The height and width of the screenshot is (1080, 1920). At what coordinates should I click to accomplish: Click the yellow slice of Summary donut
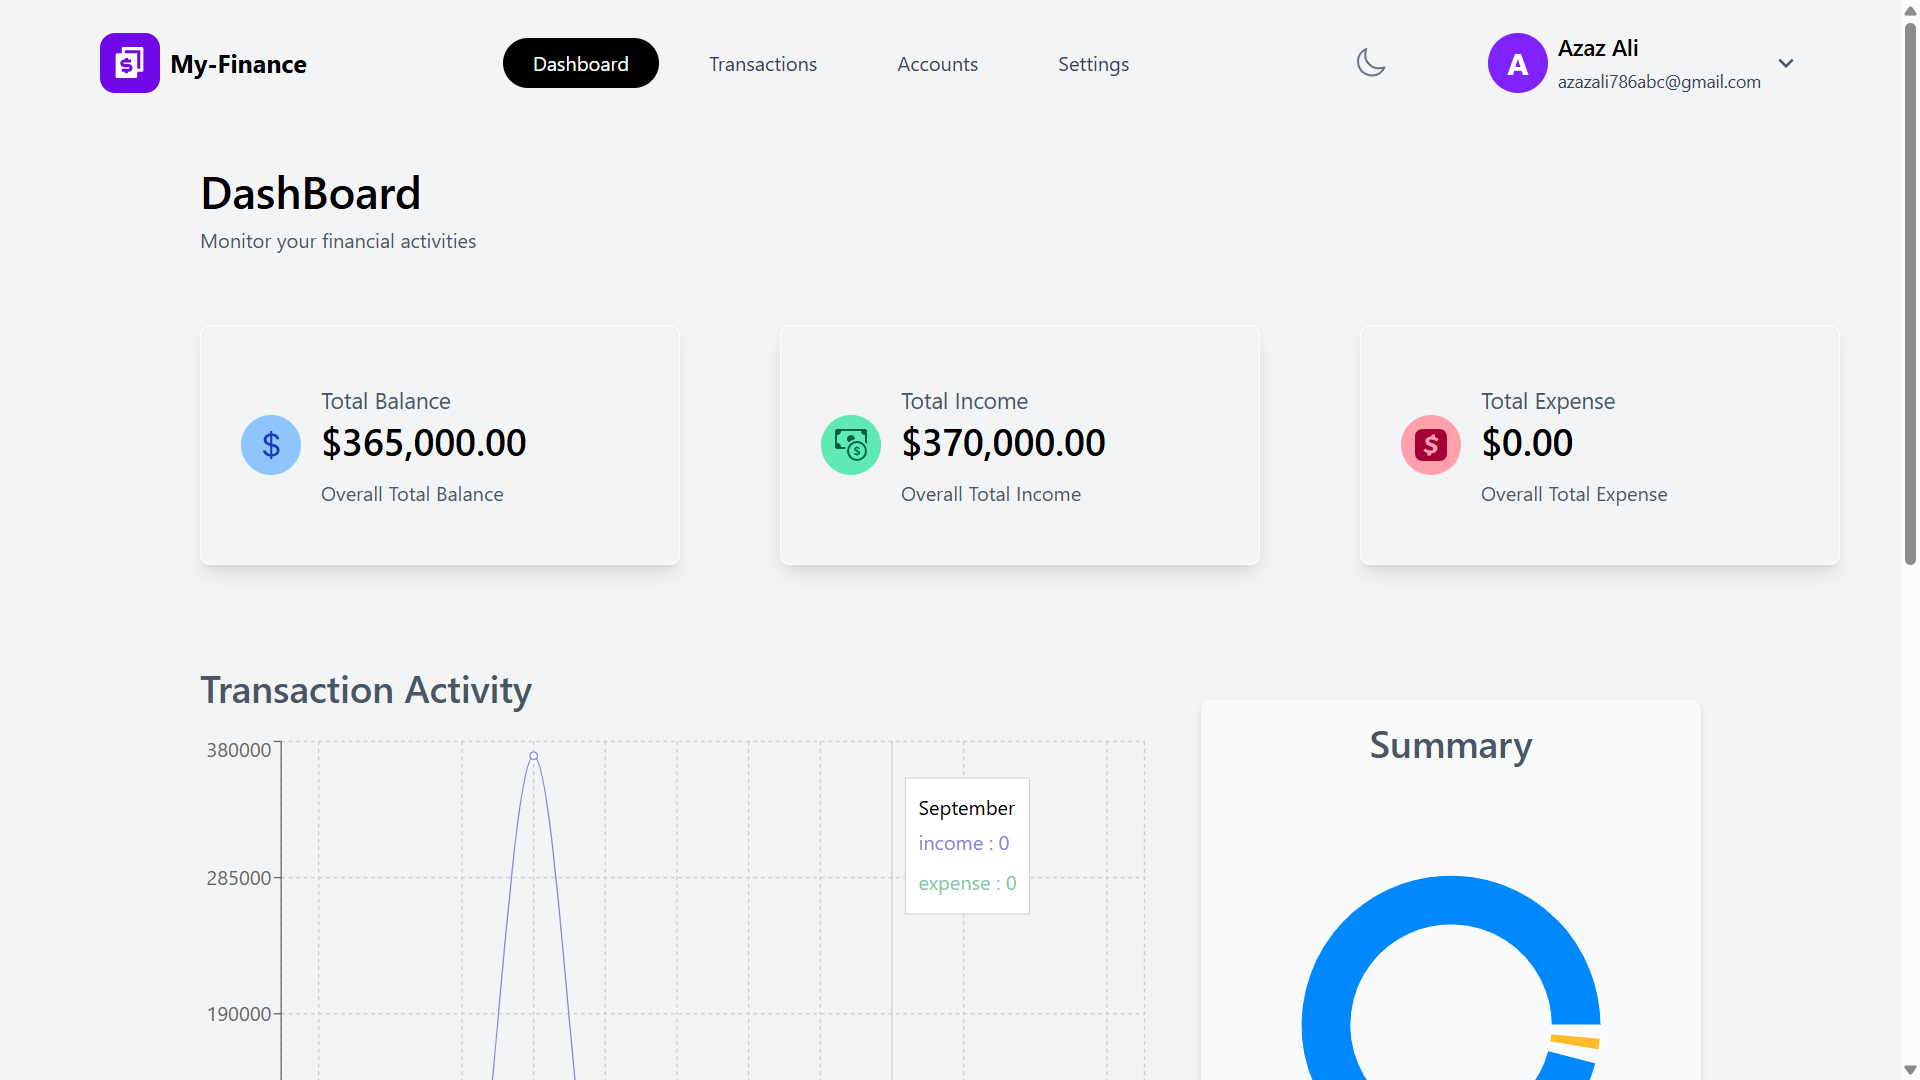1576,1042
